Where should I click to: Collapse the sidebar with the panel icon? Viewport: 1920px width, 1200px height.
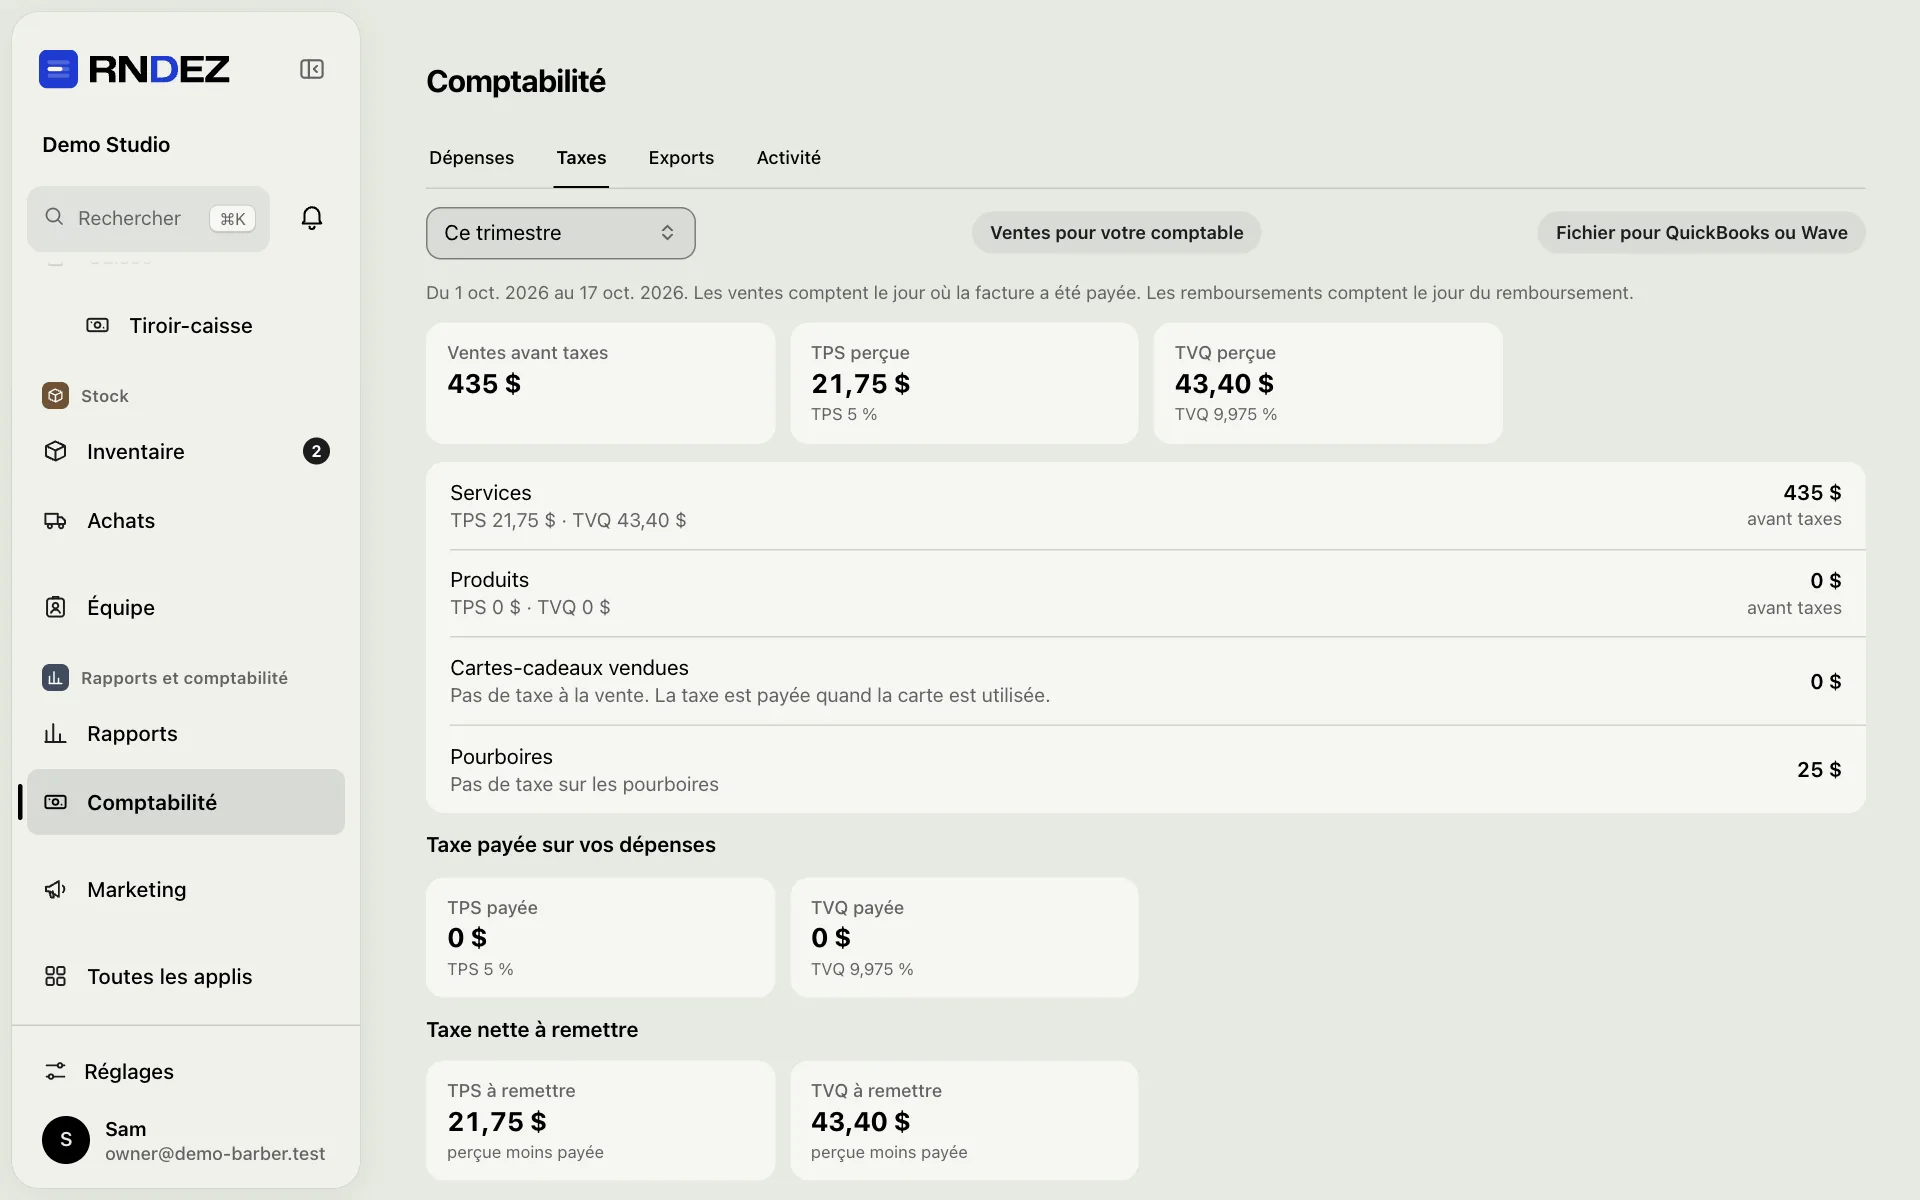click(312, 69)
